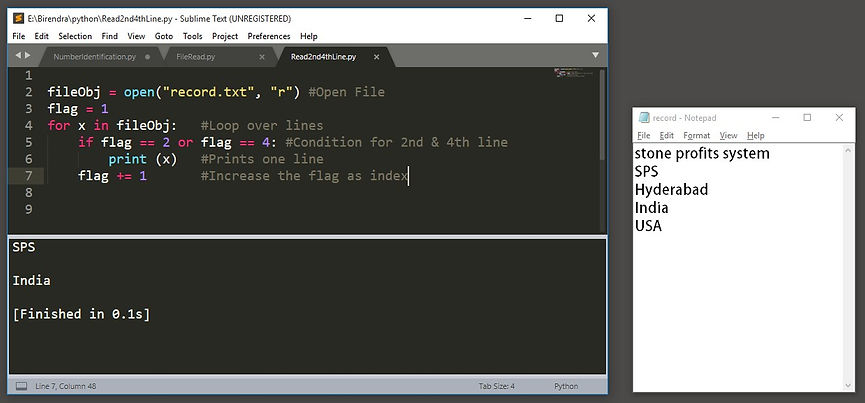The width and height of the screenshot is (865, 403).
Task: Click the 'flag = 1' code line
Action: [x=78, y=109]
